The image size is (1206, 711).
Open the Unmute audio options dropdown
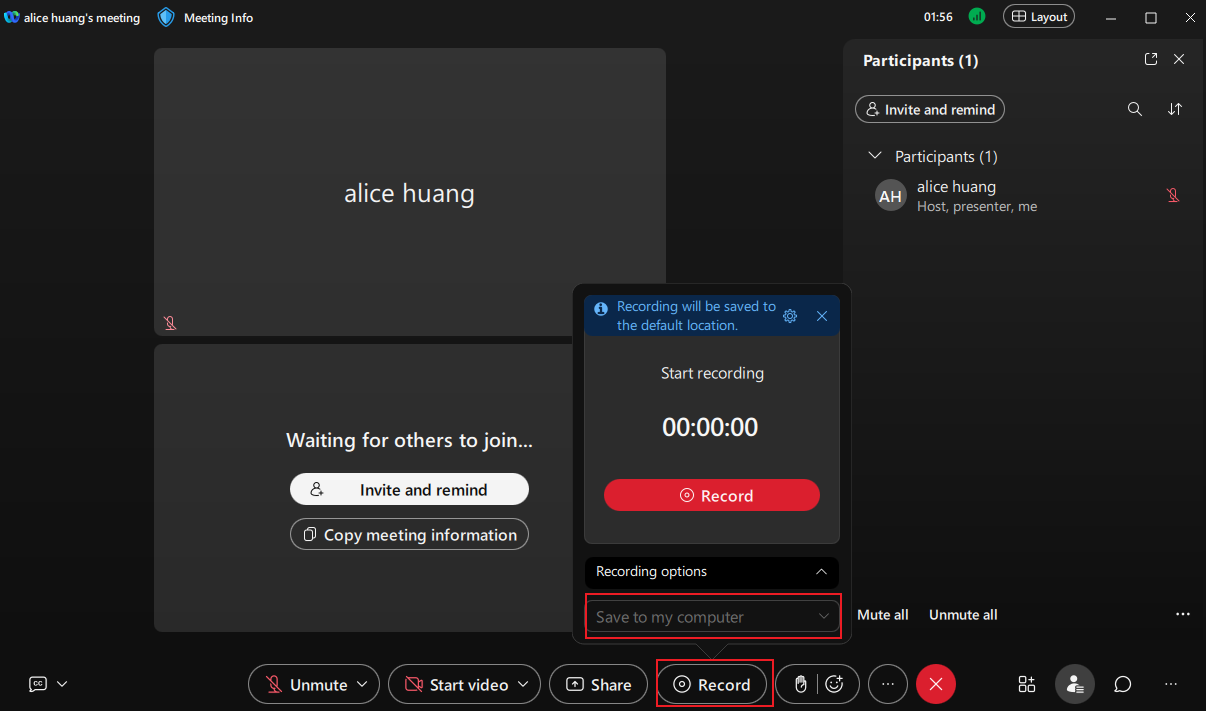point(360,684)
